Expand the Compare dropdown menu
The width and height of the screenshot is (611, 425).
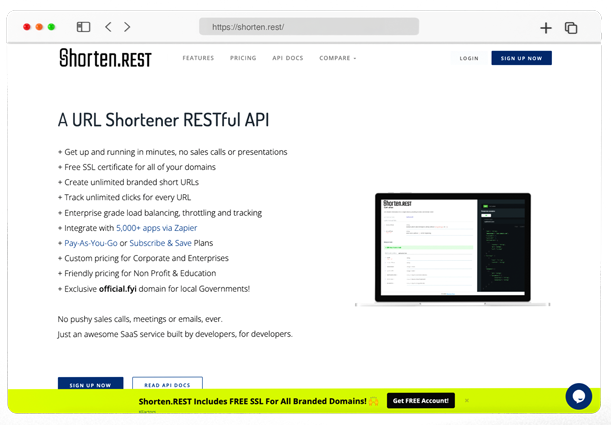pos(337,58)
